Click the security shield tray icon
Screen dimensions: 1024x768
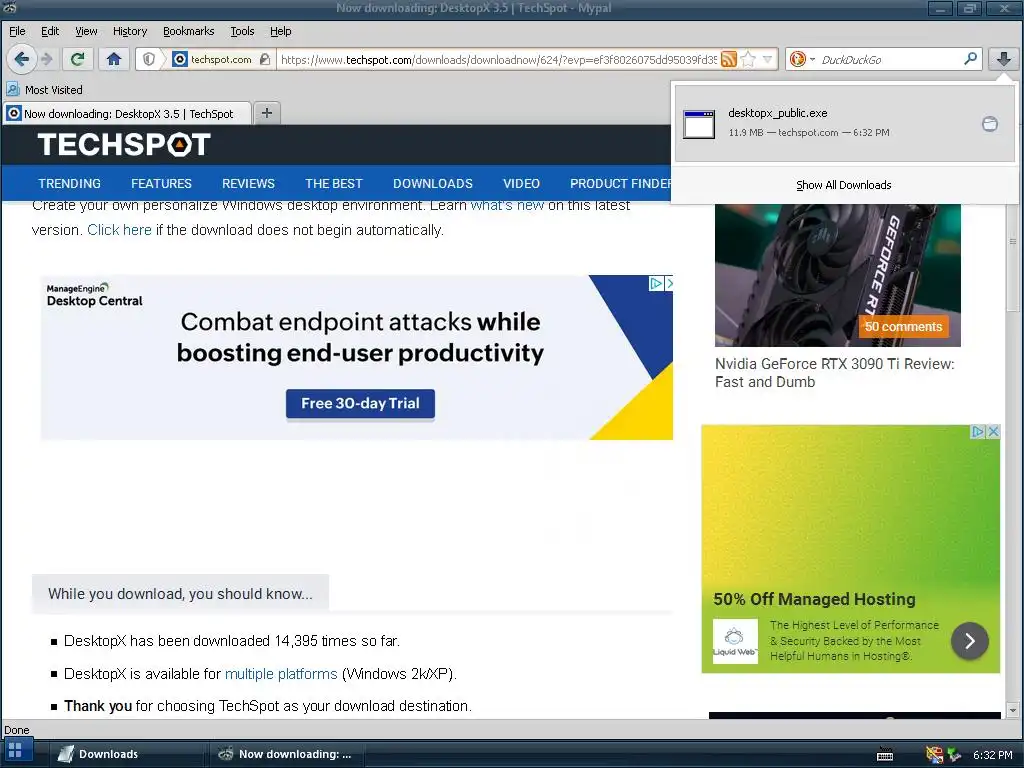tap(935, 755)
